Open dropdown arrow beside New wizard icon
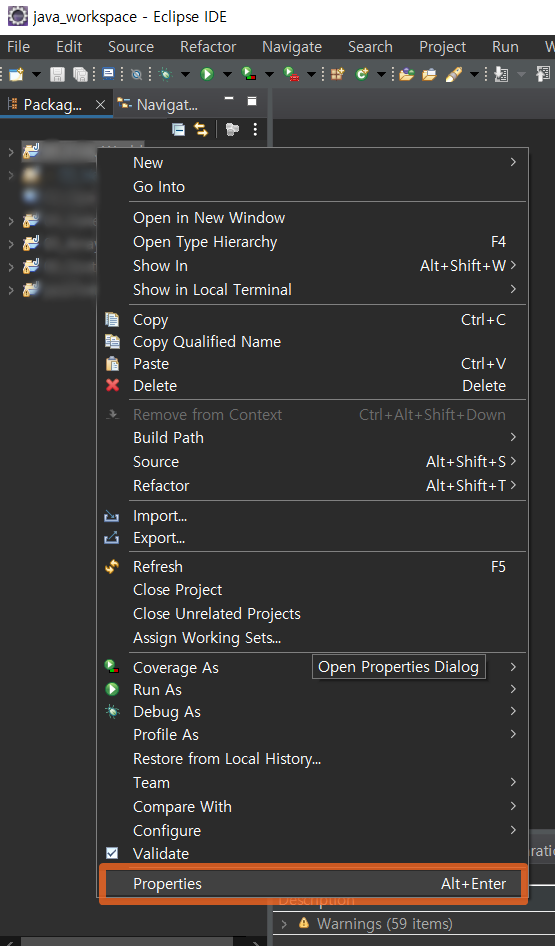 [36, 75]
